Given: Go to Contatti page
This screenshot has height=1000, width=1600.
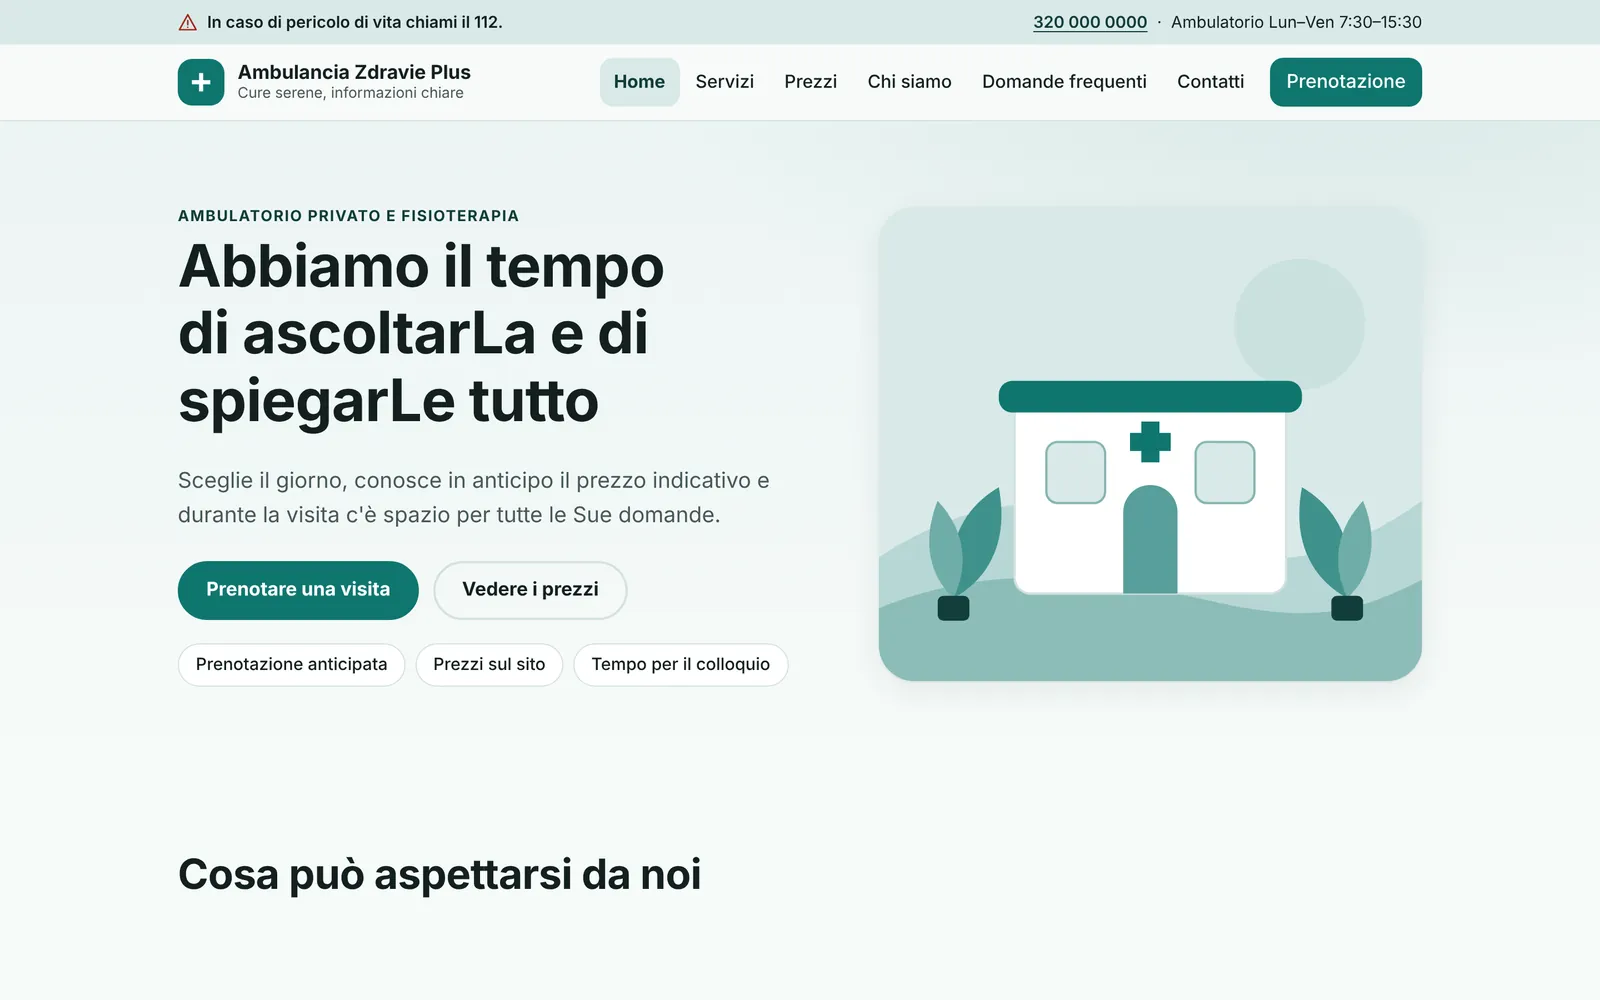Looking at the screenshot, I should coord(1211,82).
